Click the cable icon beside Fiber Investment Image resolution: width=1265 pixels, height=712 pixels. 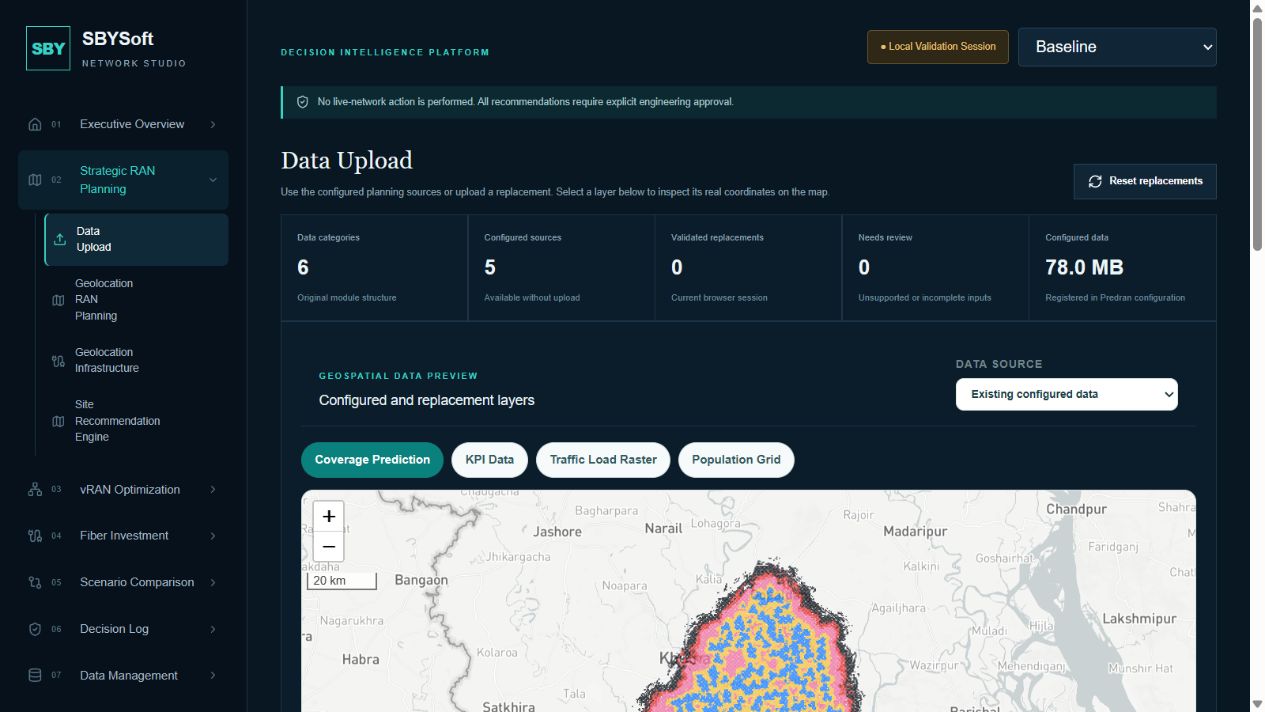tap(35, 536)
